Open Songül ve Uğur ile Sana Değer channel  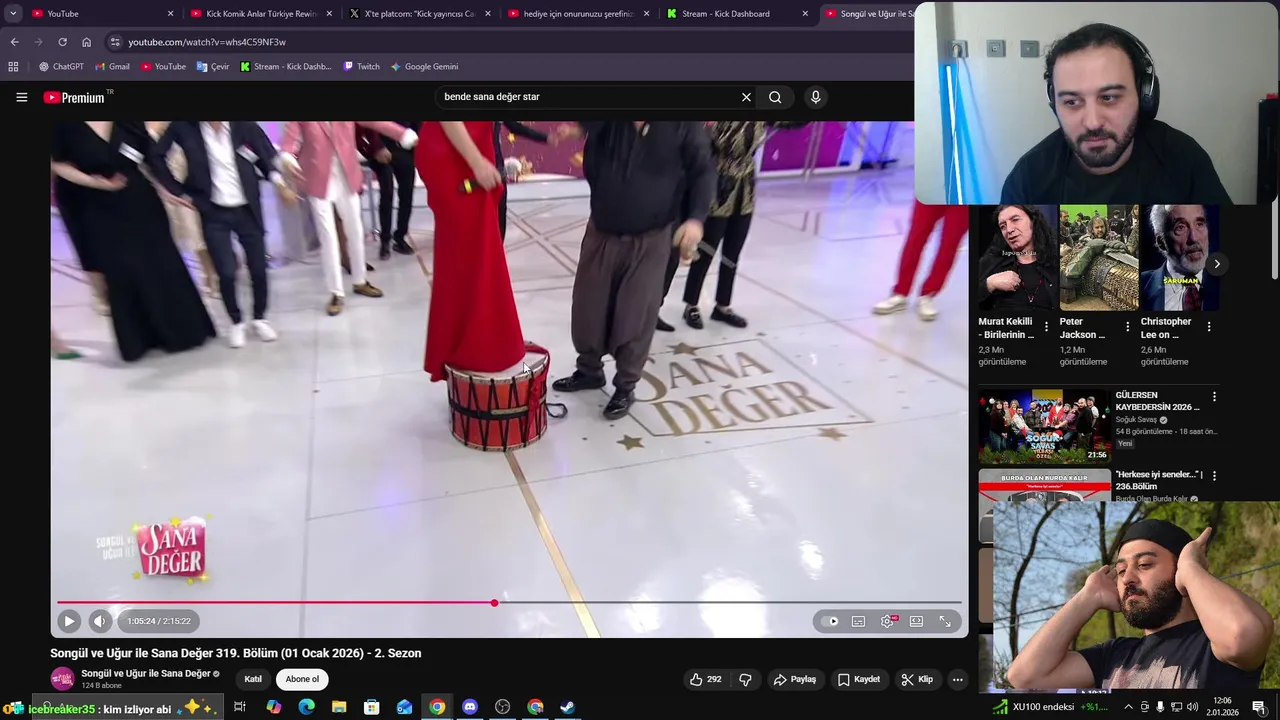(x=146, y=674)
